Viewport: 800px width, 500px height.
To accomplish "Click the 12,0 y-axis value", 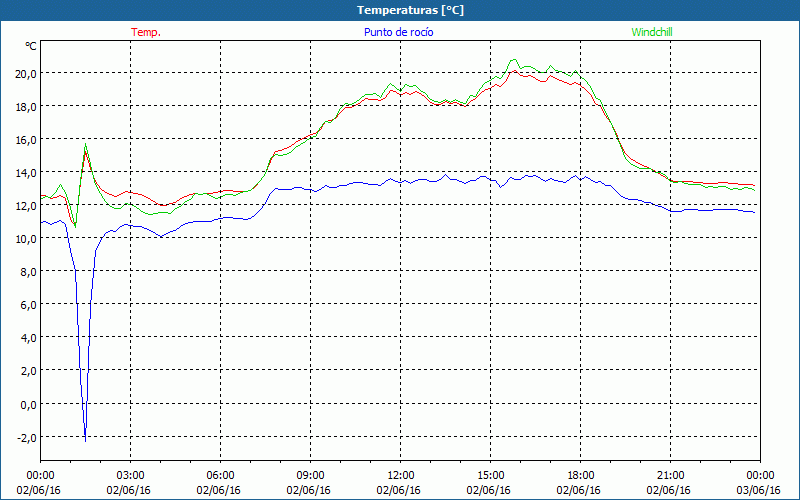I will [26, 206].
